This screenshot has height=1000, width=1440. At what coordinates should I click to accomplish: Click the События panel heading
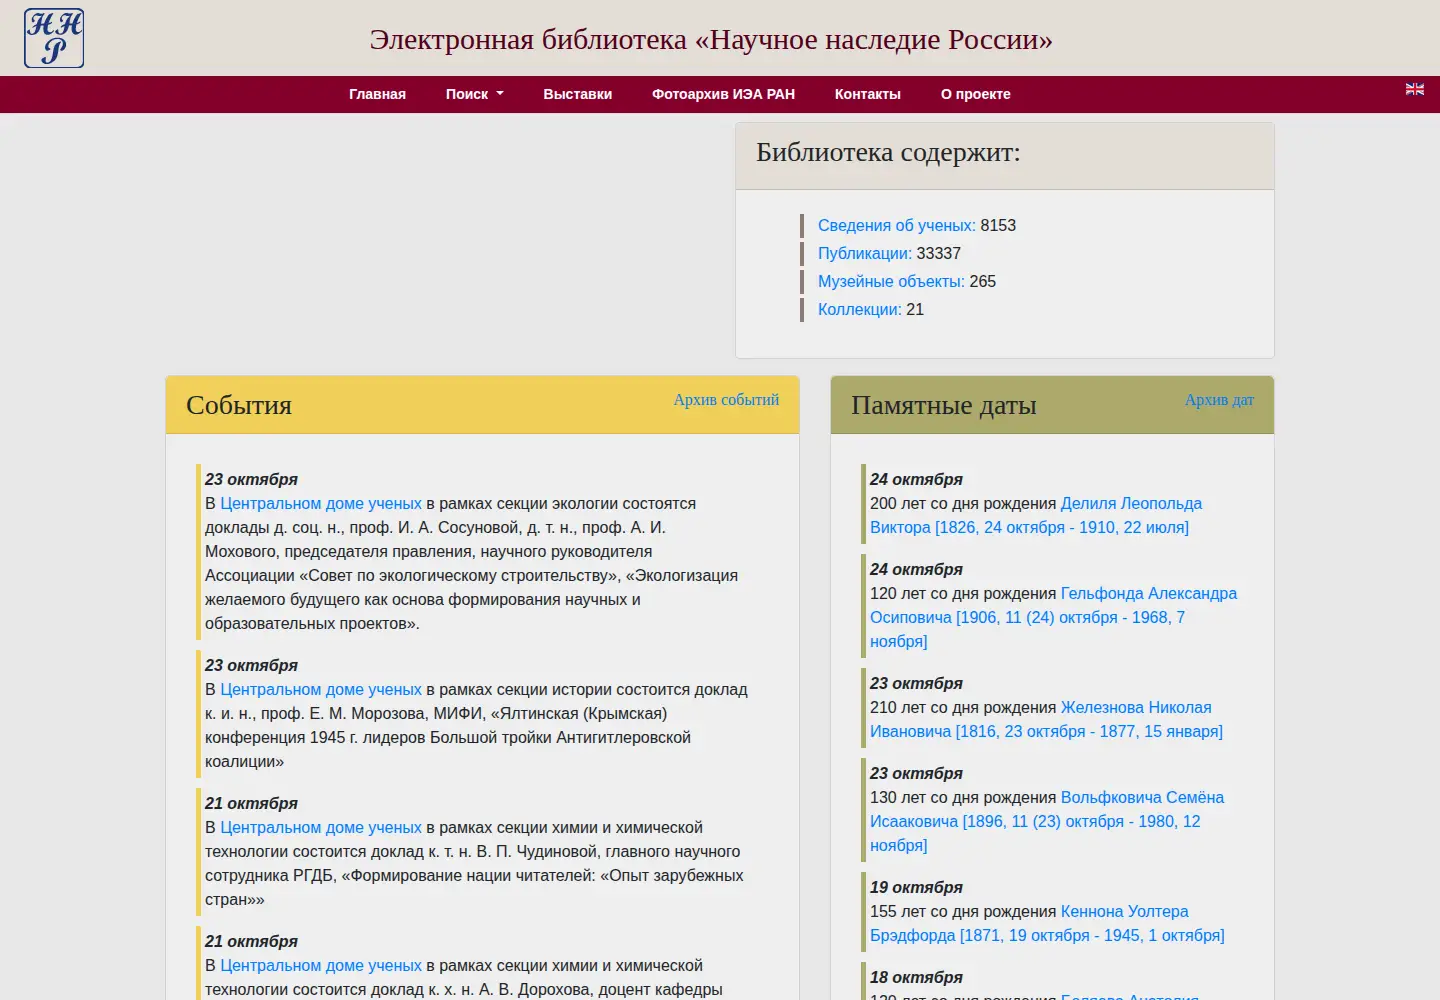click(x=239, y=405)
